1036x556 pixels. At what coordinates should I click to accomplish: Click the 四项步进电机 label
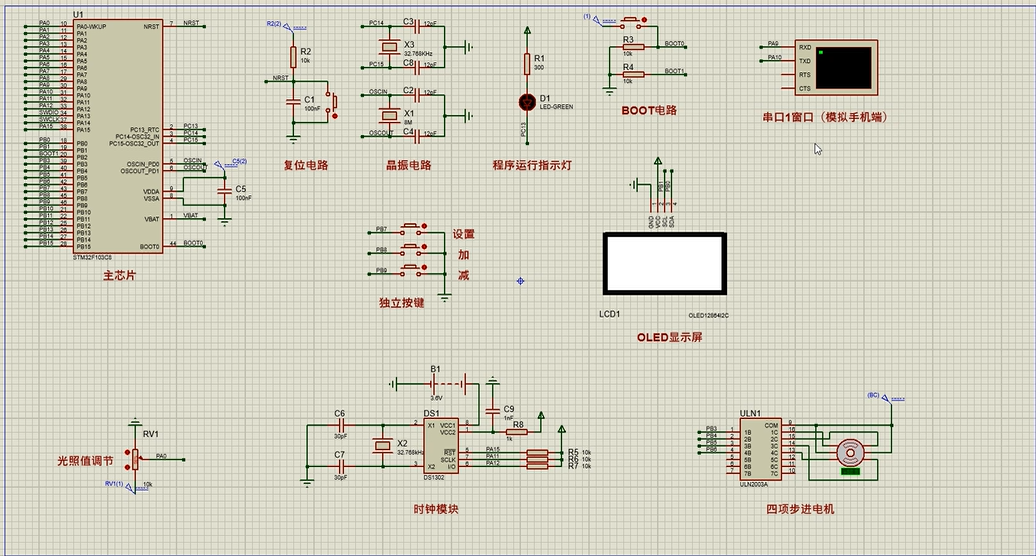tap(800, 509)
